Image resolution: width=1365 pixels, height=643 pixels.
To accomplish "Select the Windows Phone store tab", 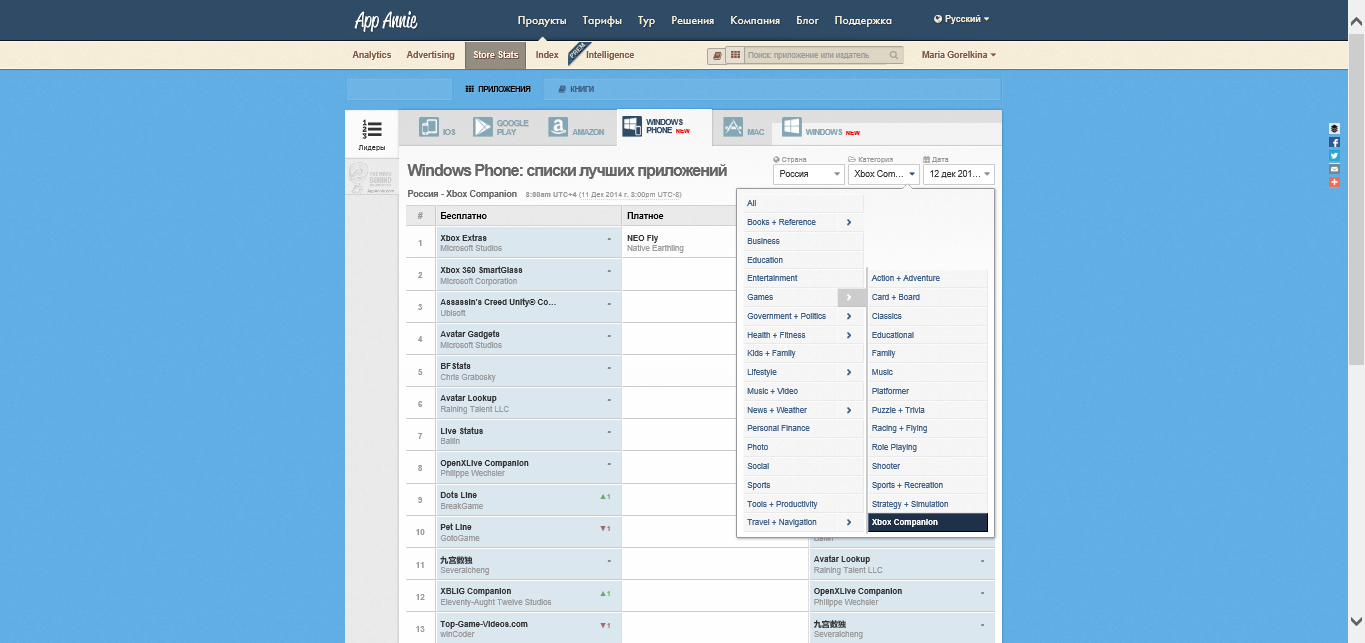I will pos(664,127).
